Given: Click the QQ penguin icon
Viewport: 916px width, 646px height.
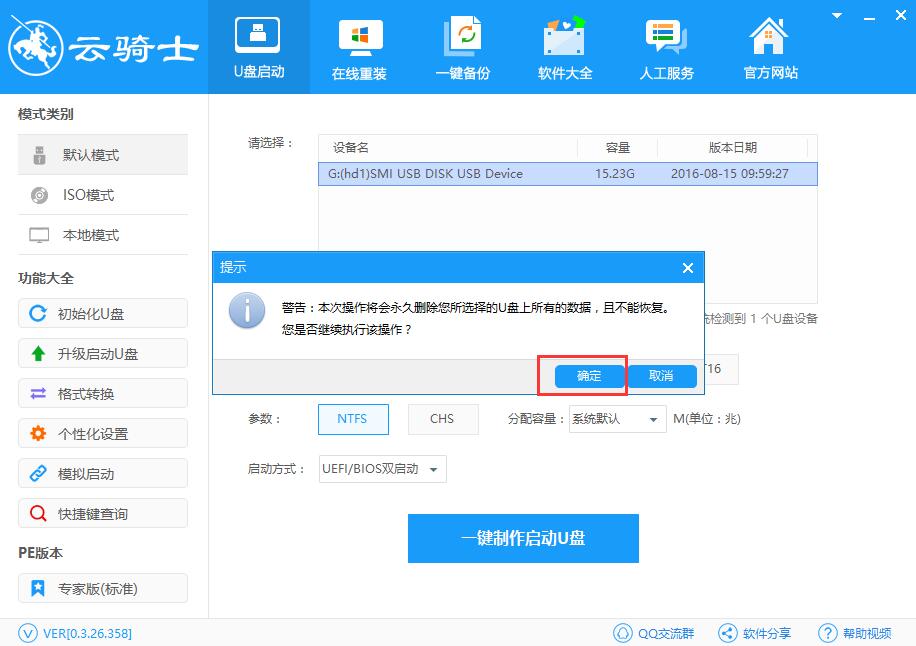Looking at the screenshot, I should tap(623, 633).
